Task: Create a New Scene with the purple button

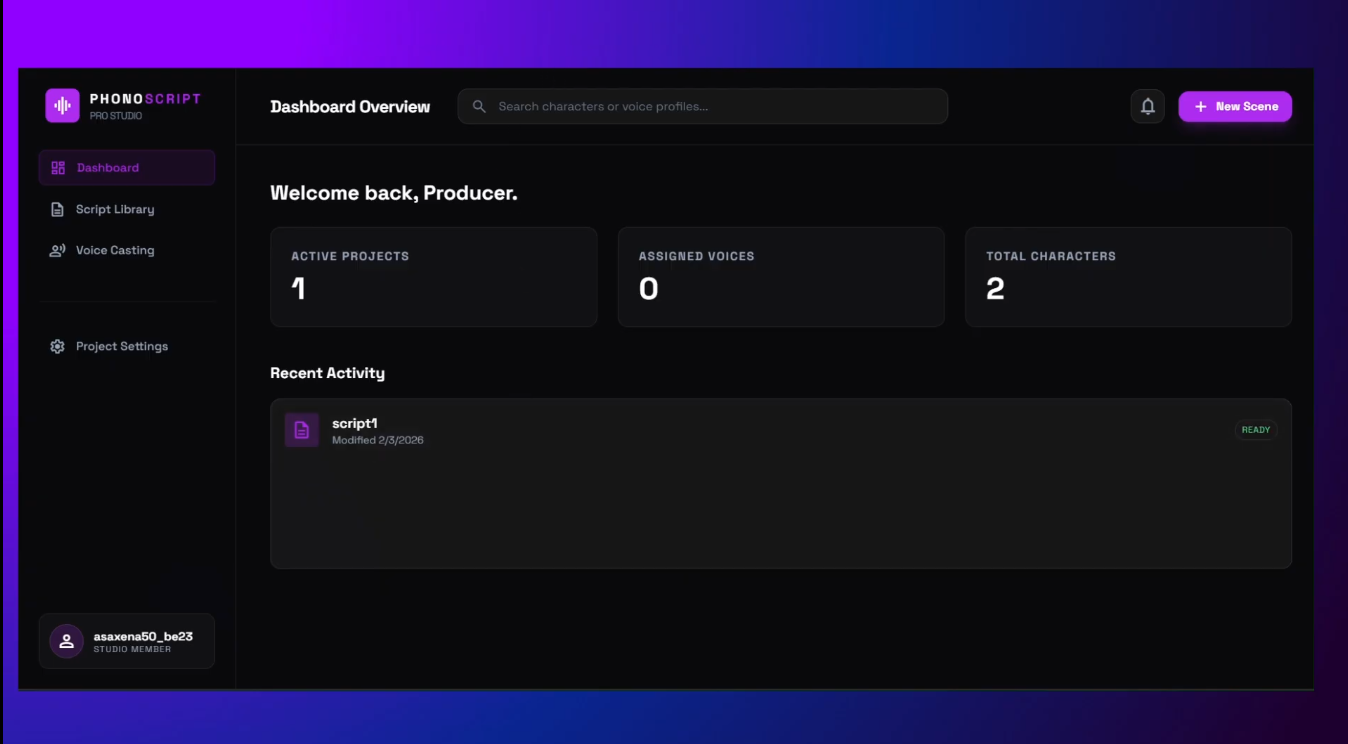Action: pyautogui.click(x=1235, y=107)
